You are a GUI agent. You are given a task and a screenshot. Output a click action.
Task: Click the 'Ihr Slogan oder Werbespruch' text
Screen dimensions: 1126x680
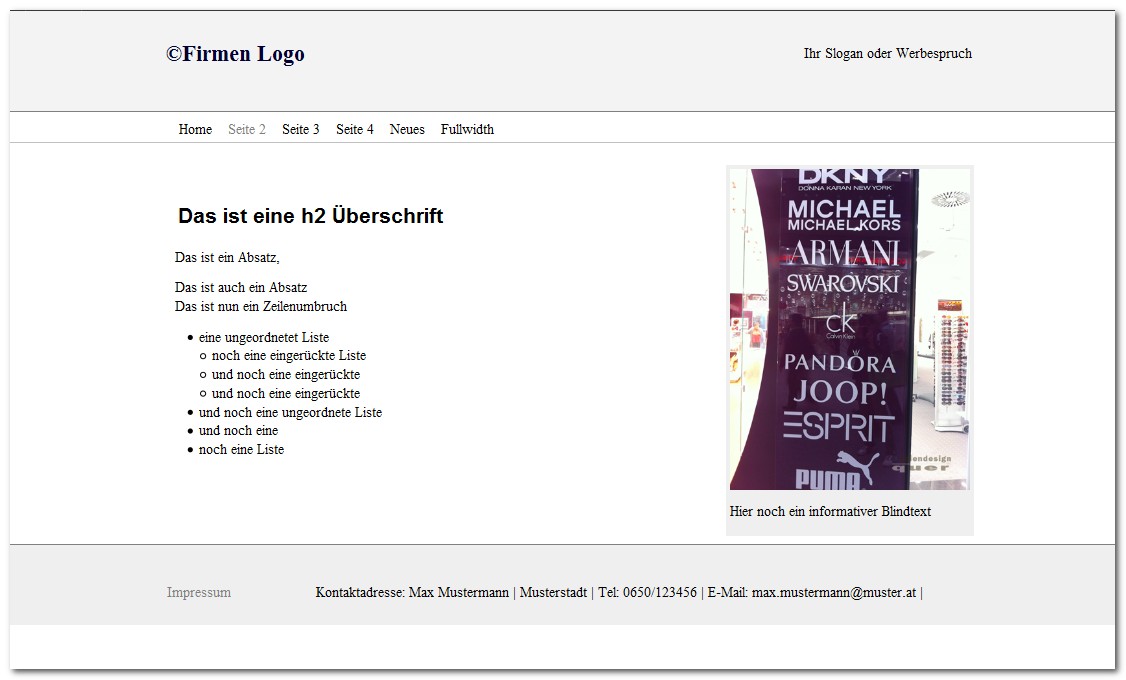[887, 53]
